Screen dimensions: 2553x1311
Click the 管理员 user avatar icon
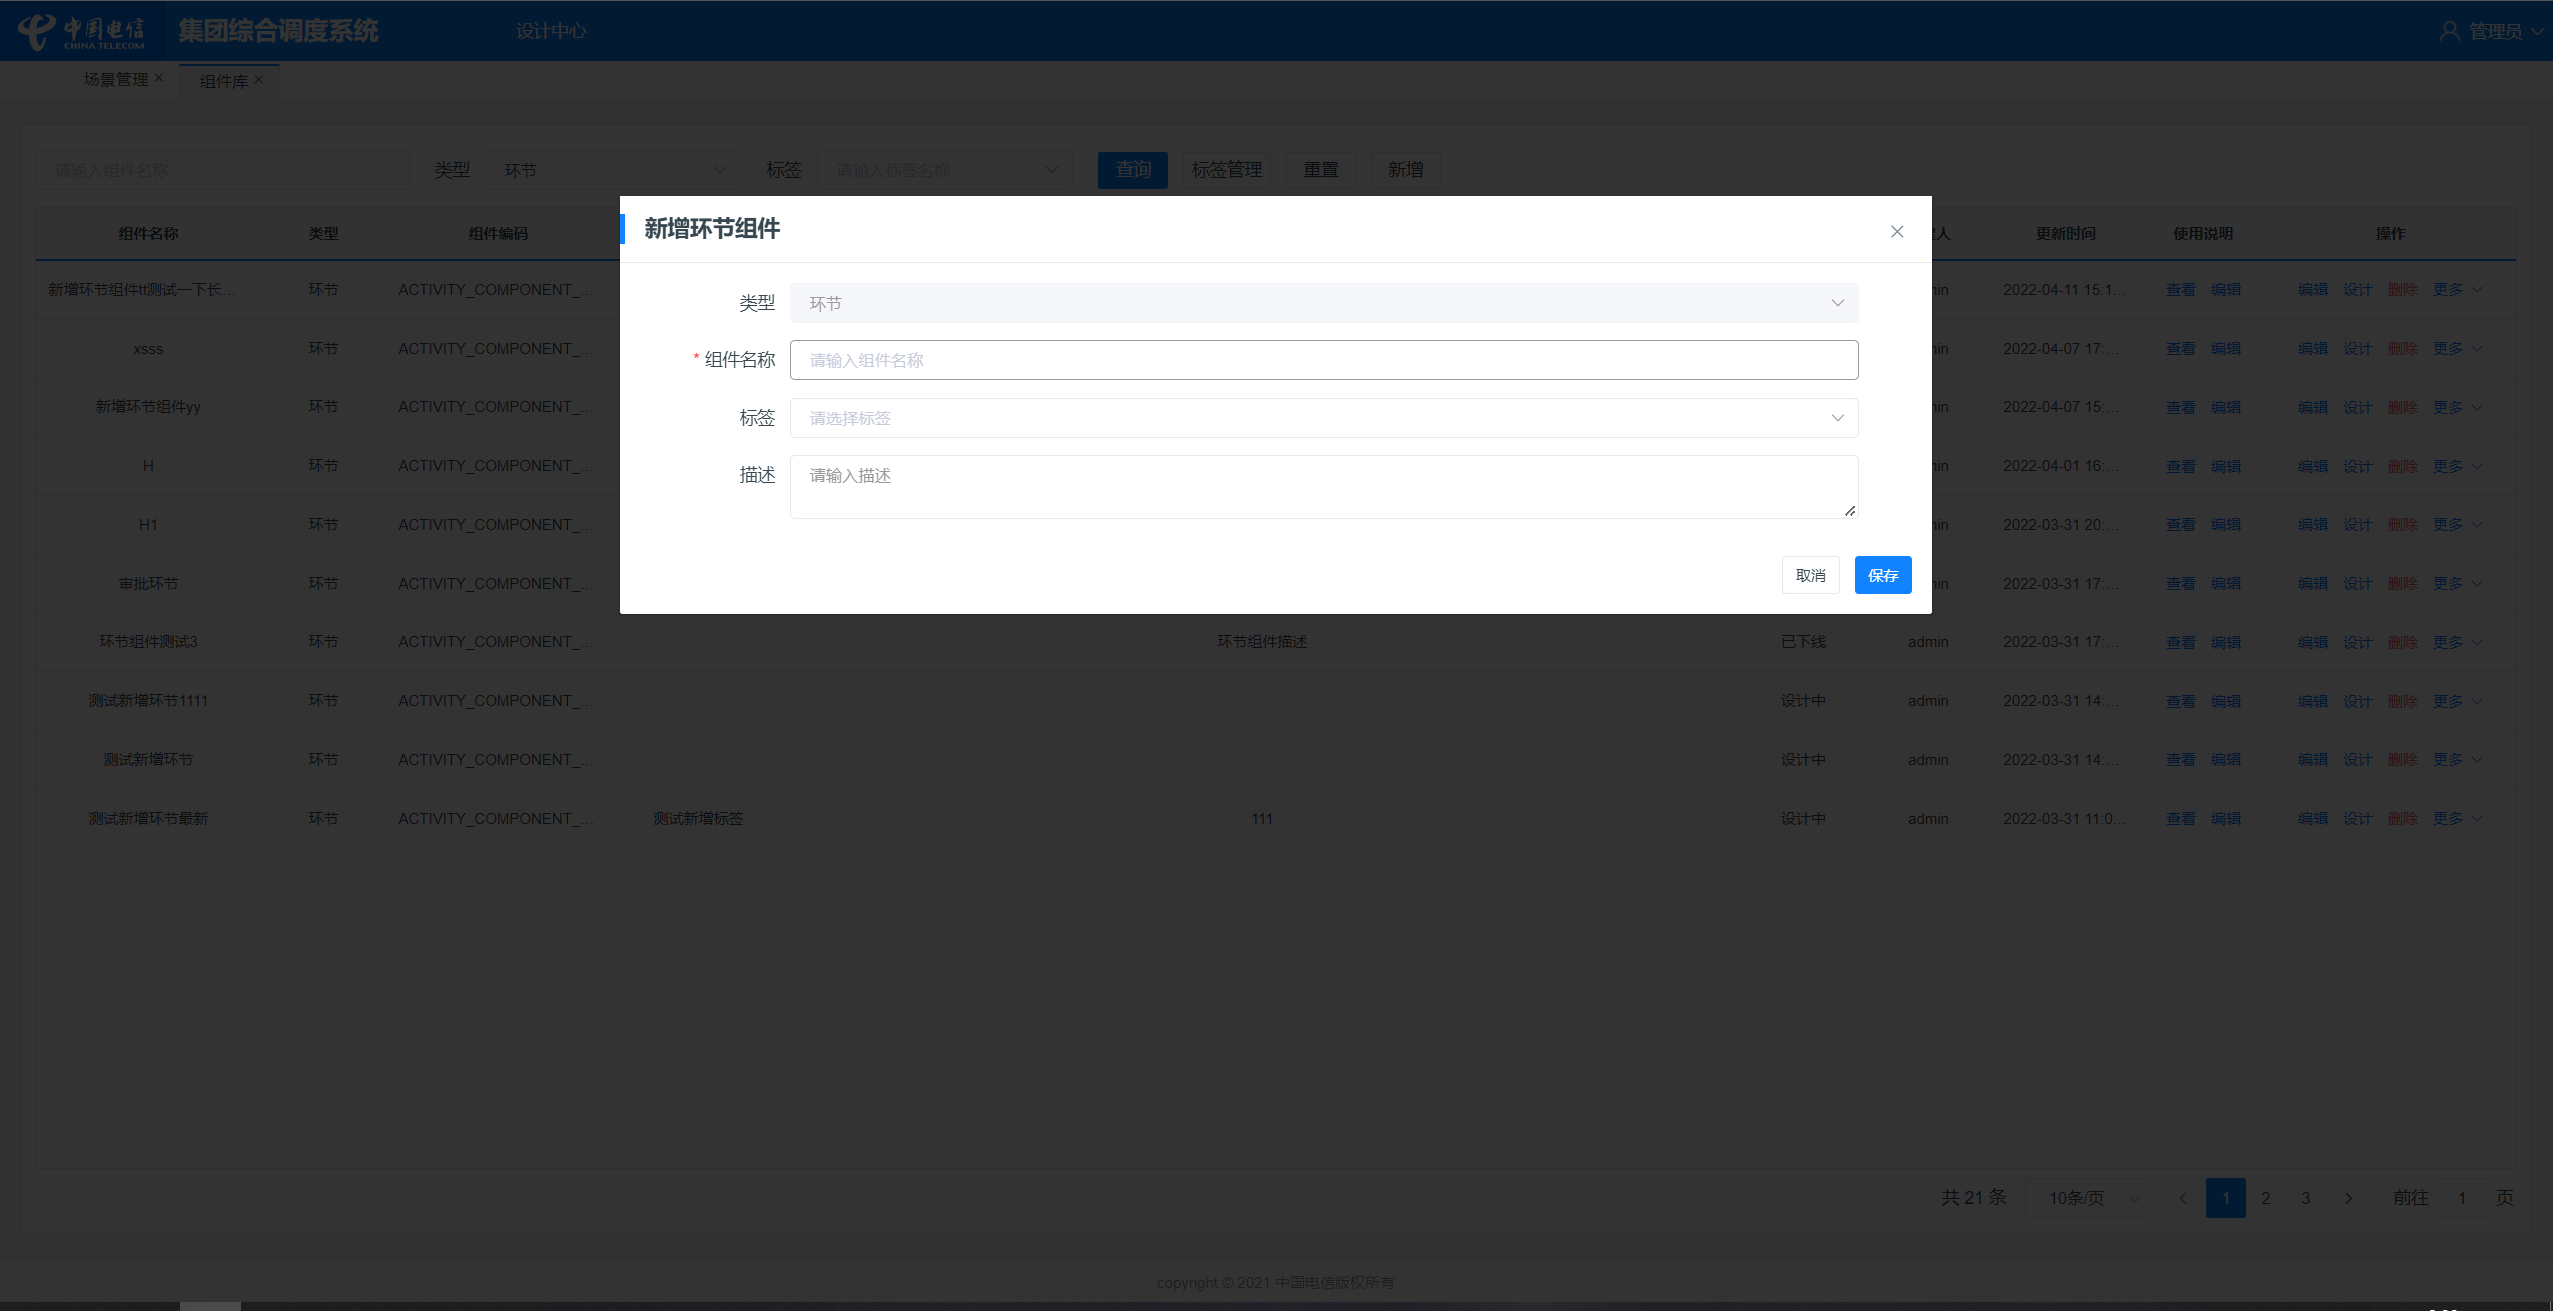pos(2449,31)
